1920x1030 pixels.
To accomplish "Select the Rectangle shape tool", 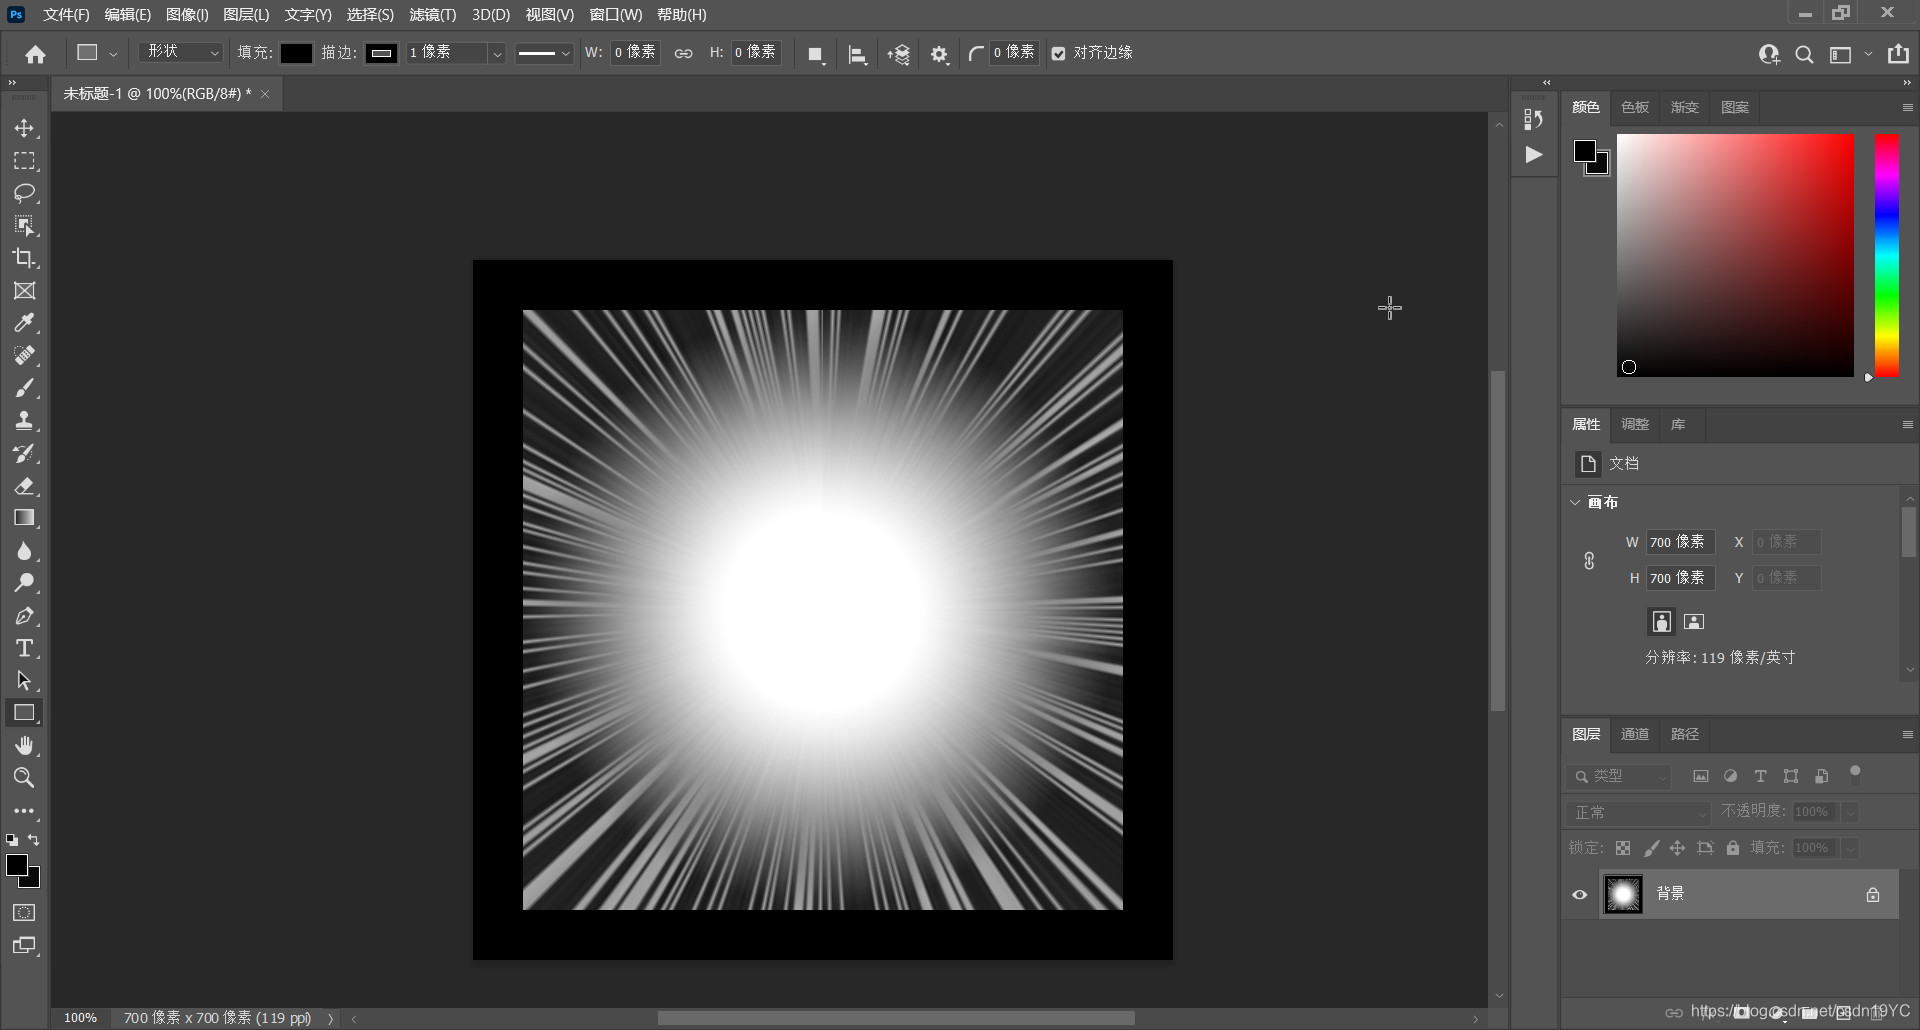I will point(24,713).
